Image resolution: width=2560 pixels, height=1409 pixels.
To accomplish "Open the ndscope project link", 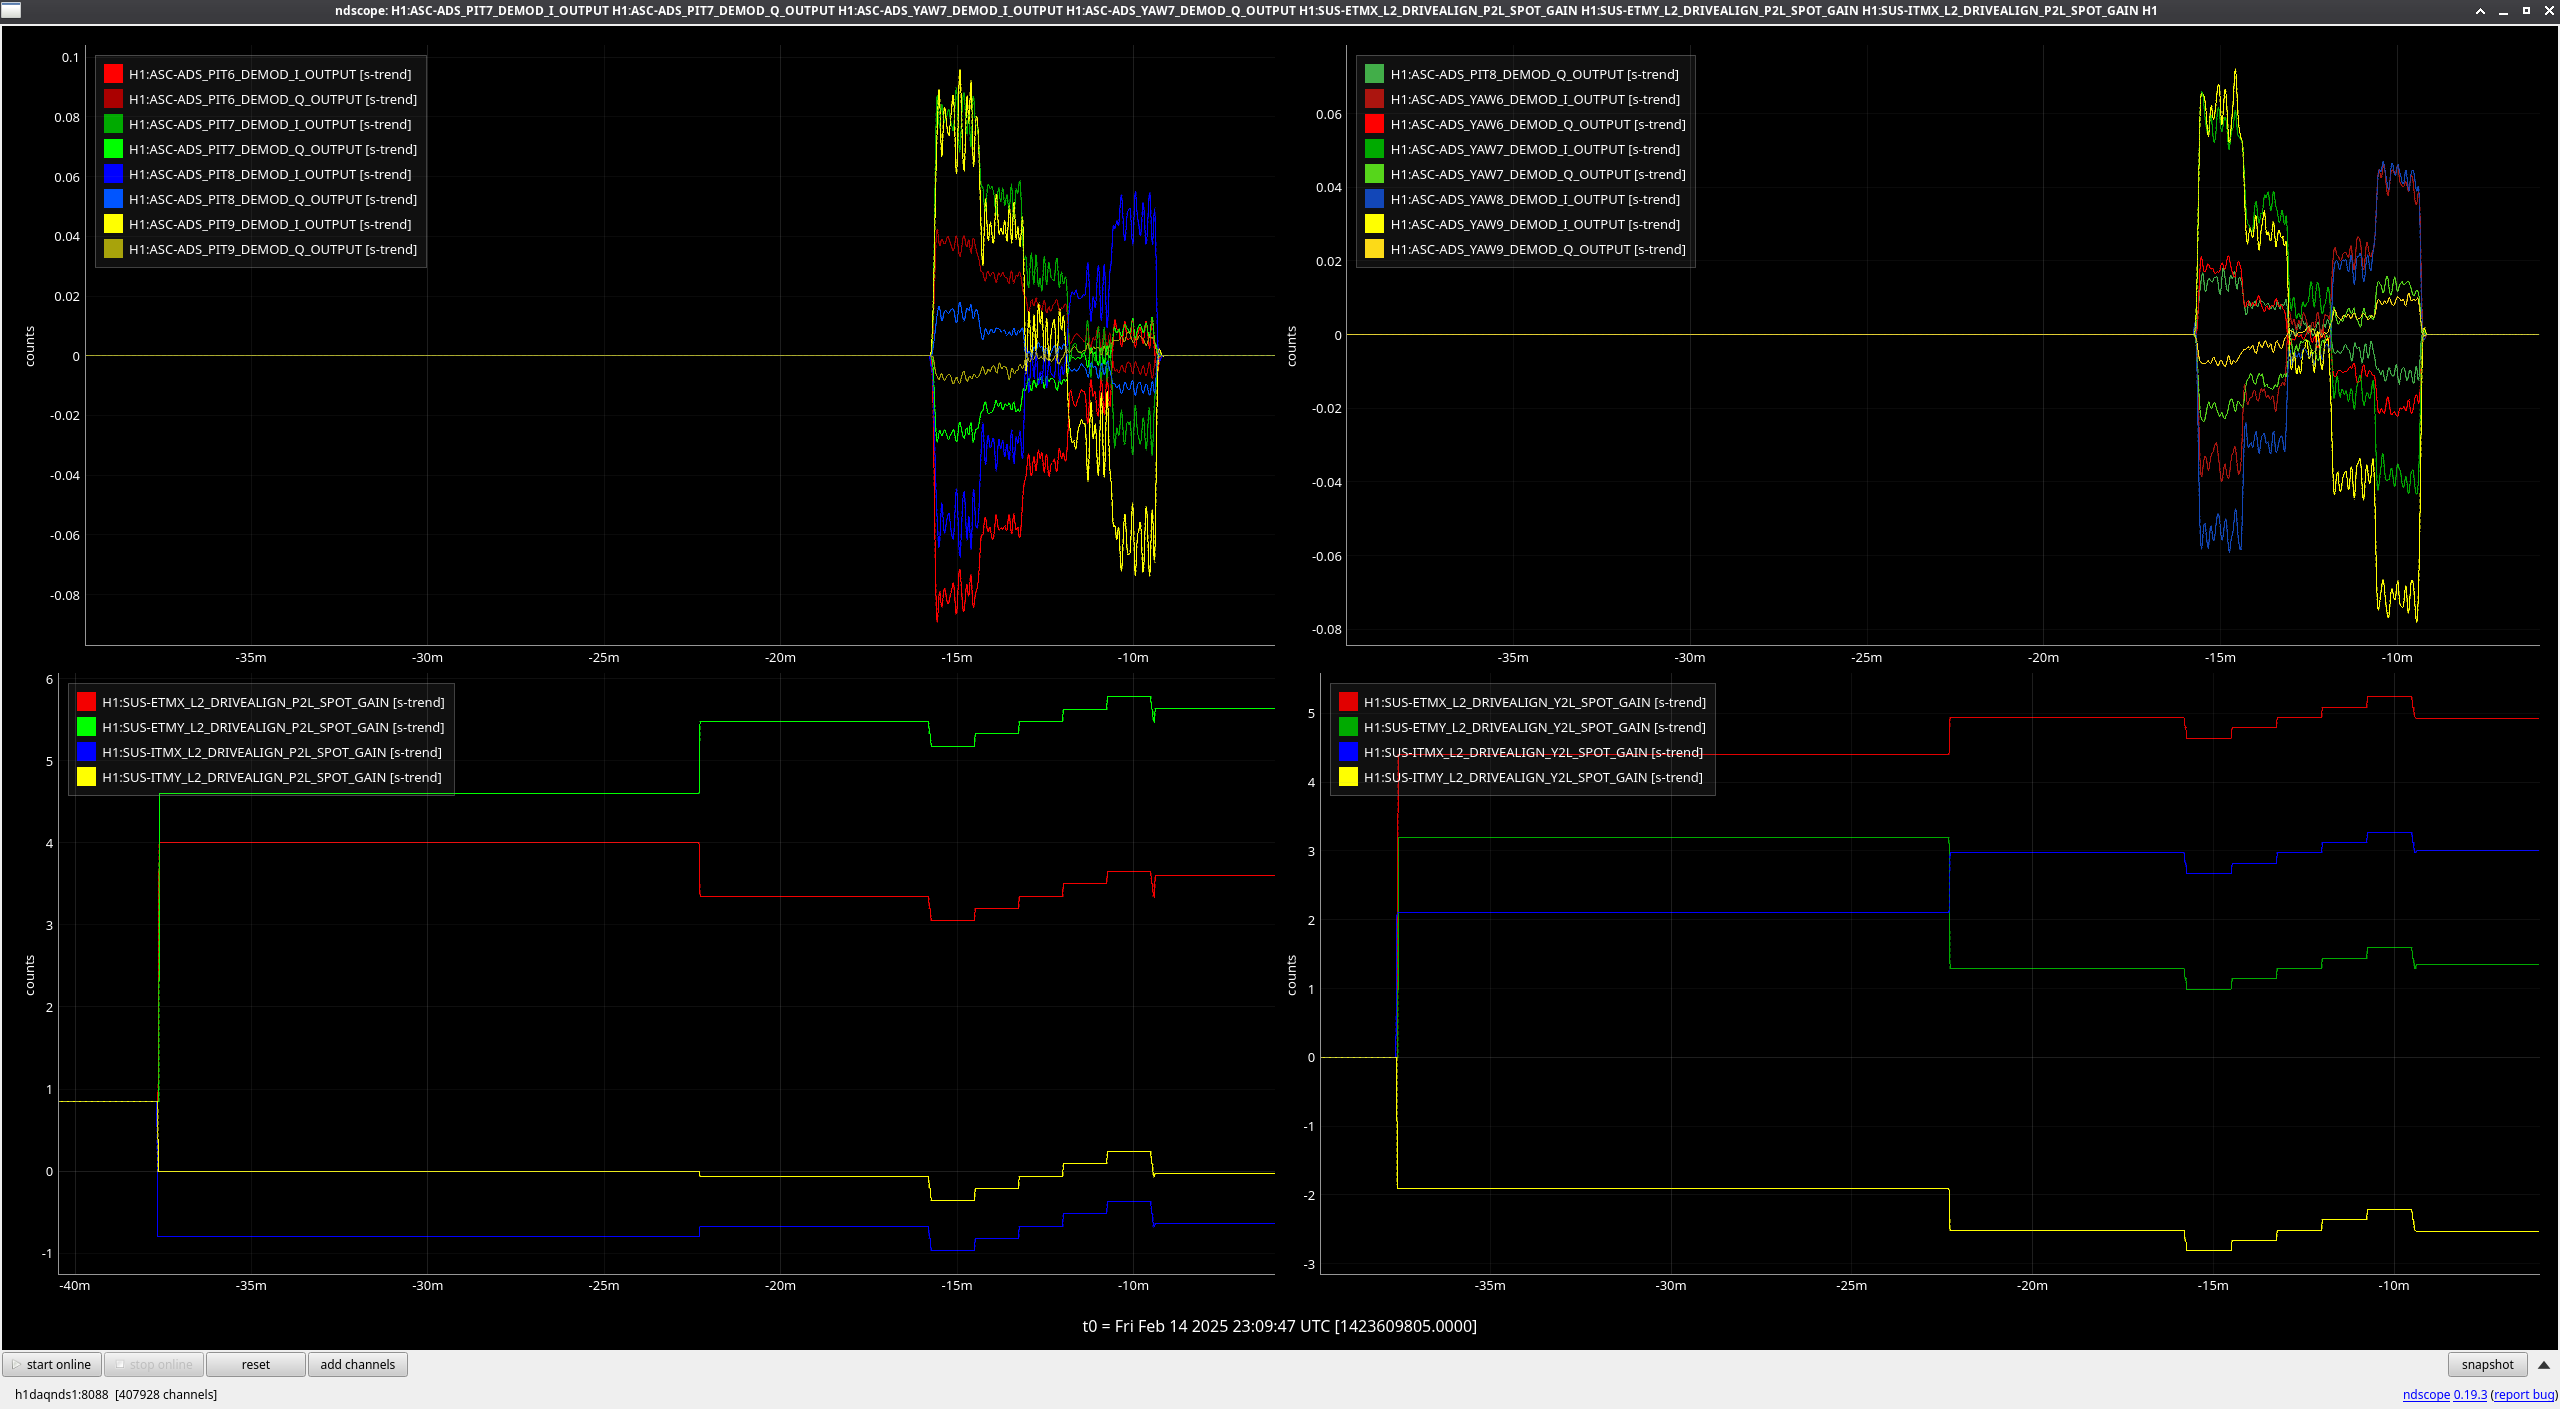I will tap(2426, 1394).
